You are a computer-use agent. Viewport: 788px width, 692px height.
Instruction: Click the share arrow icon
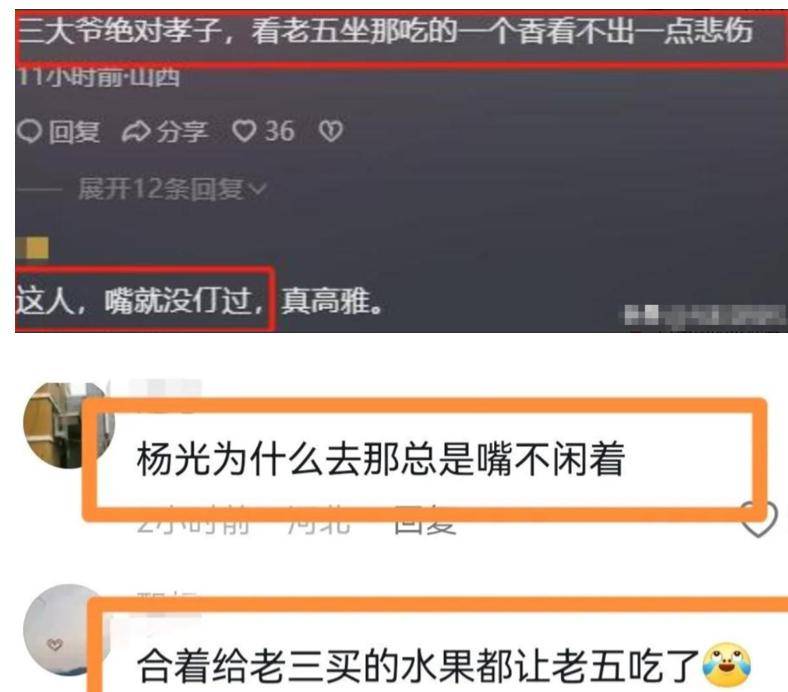[x=136, y=132]
